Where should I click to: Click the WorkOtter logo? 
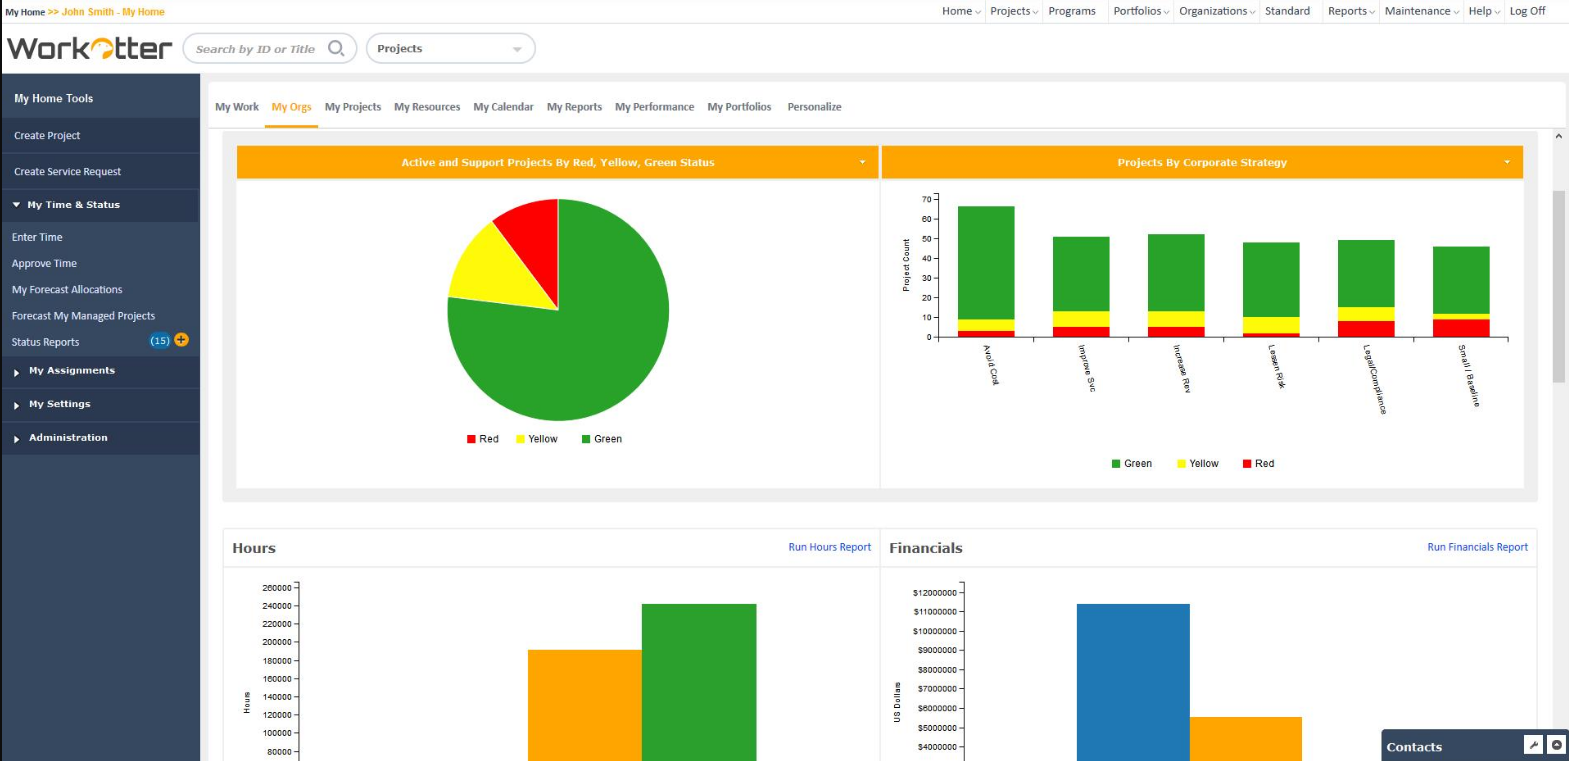pos(90,48)
